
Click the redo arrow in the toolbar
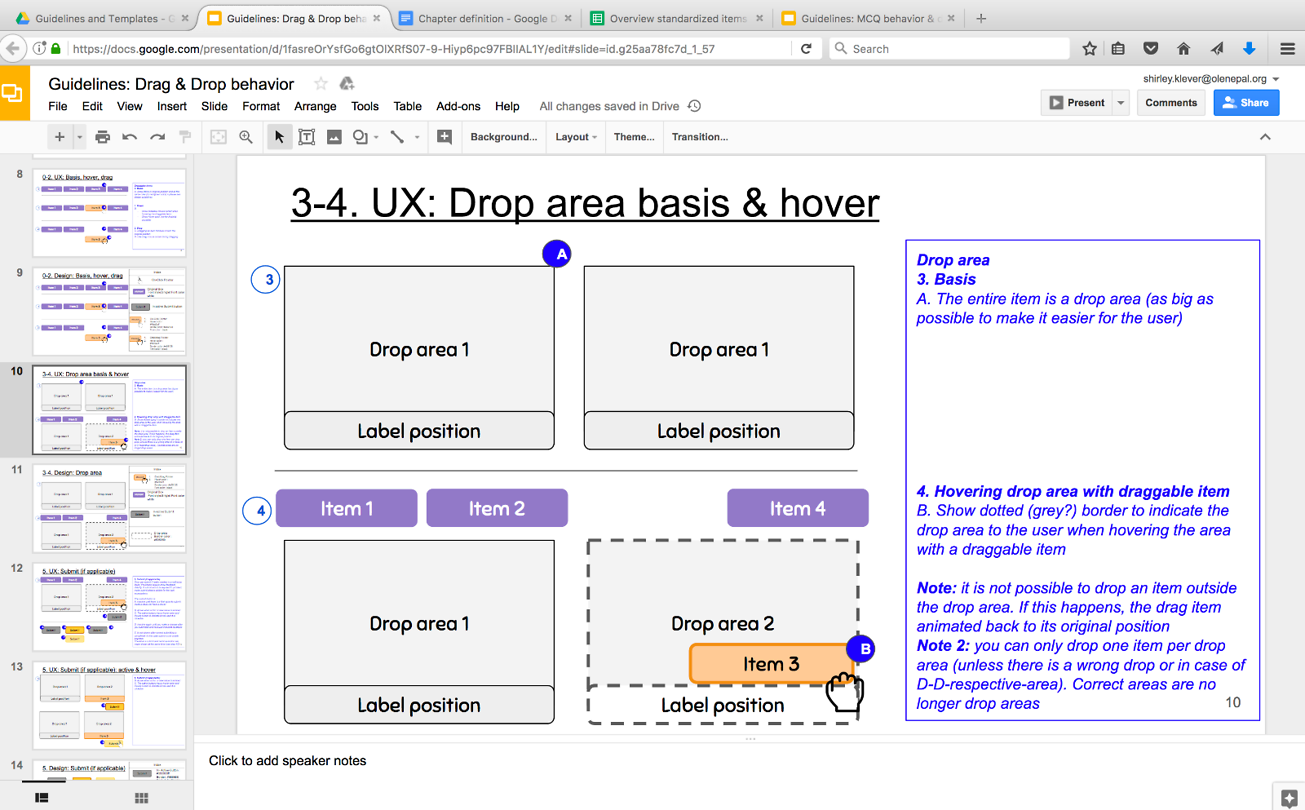tap(157, 137)
